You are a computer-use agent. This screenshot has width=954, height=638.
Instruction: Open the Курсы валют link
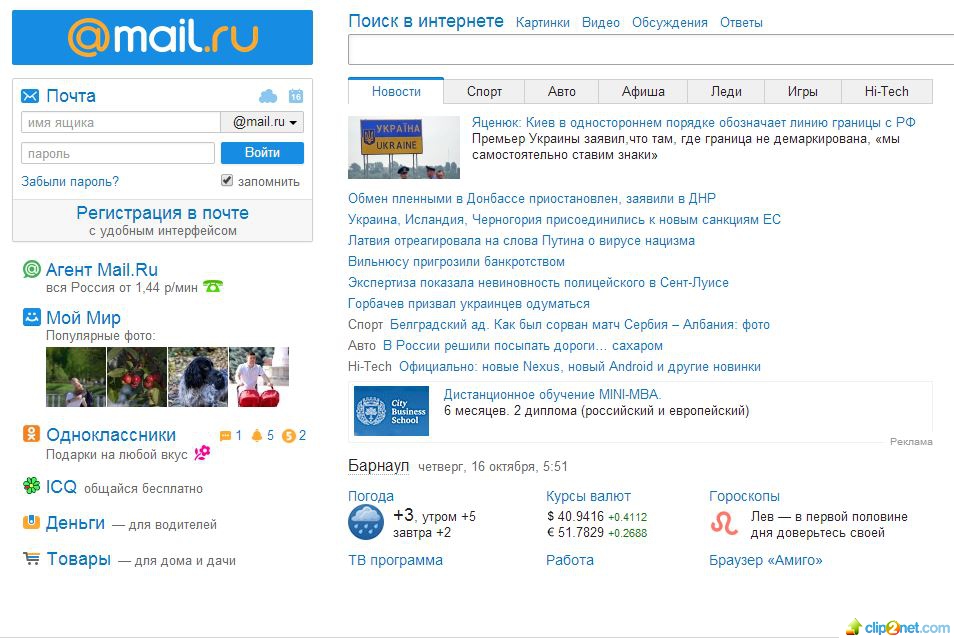tap(588, 496)
